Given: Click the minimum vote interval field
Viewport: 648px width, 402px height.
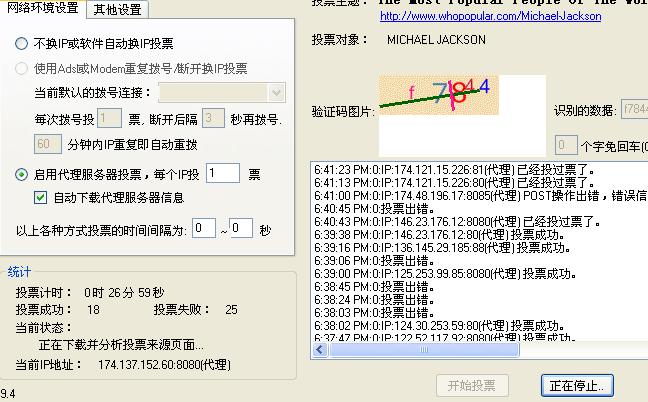Looking at the screenshot, I should 204,229.
